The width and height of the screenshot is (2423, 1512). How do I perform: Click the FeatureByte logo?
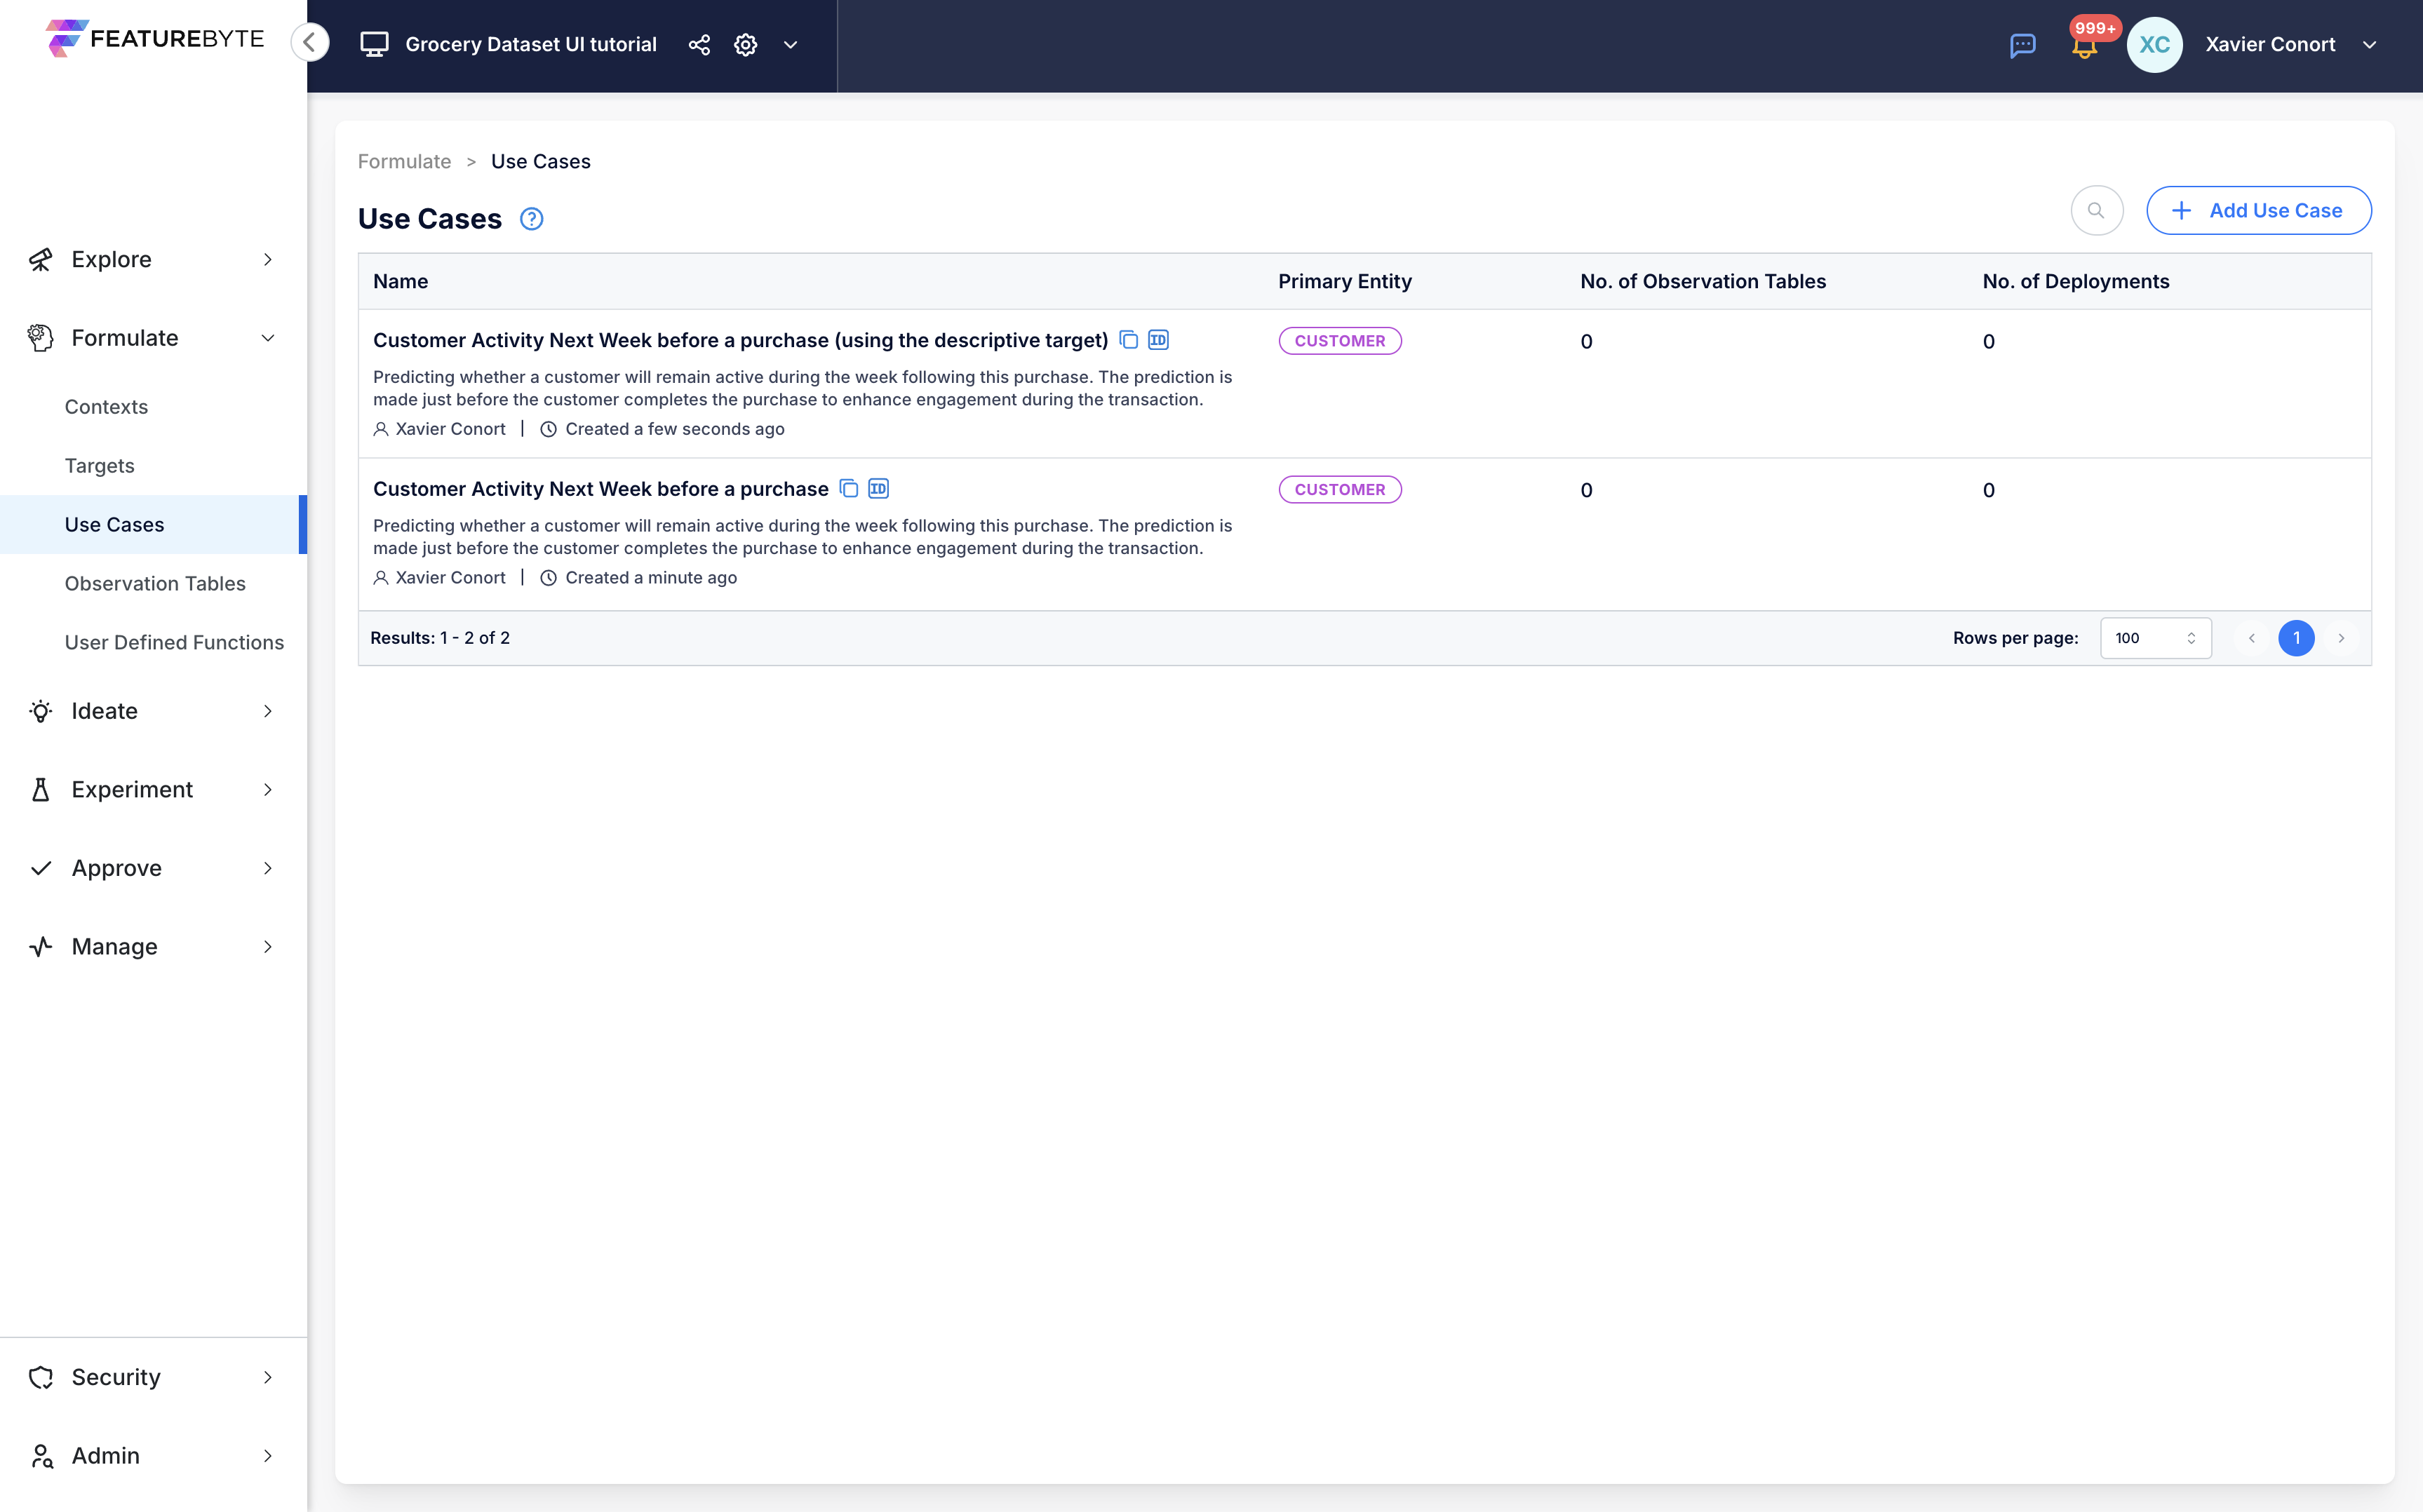pyautogui.click(x=155, y=39)
